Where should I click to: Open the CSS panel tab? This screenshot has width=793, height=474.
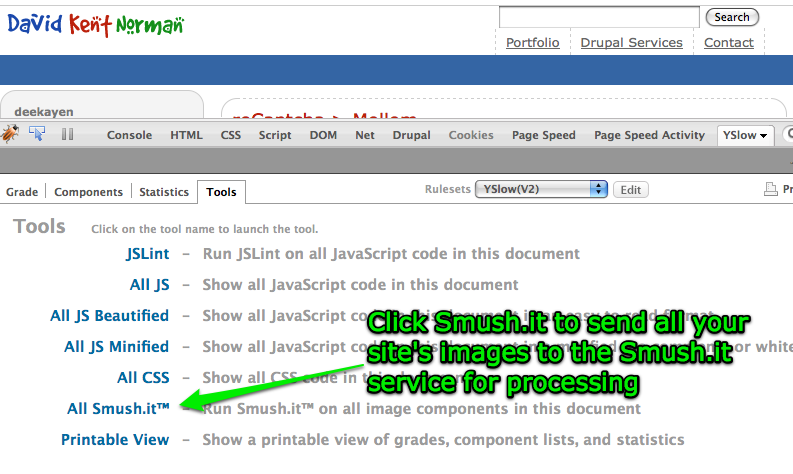click(x=231, y=135)
